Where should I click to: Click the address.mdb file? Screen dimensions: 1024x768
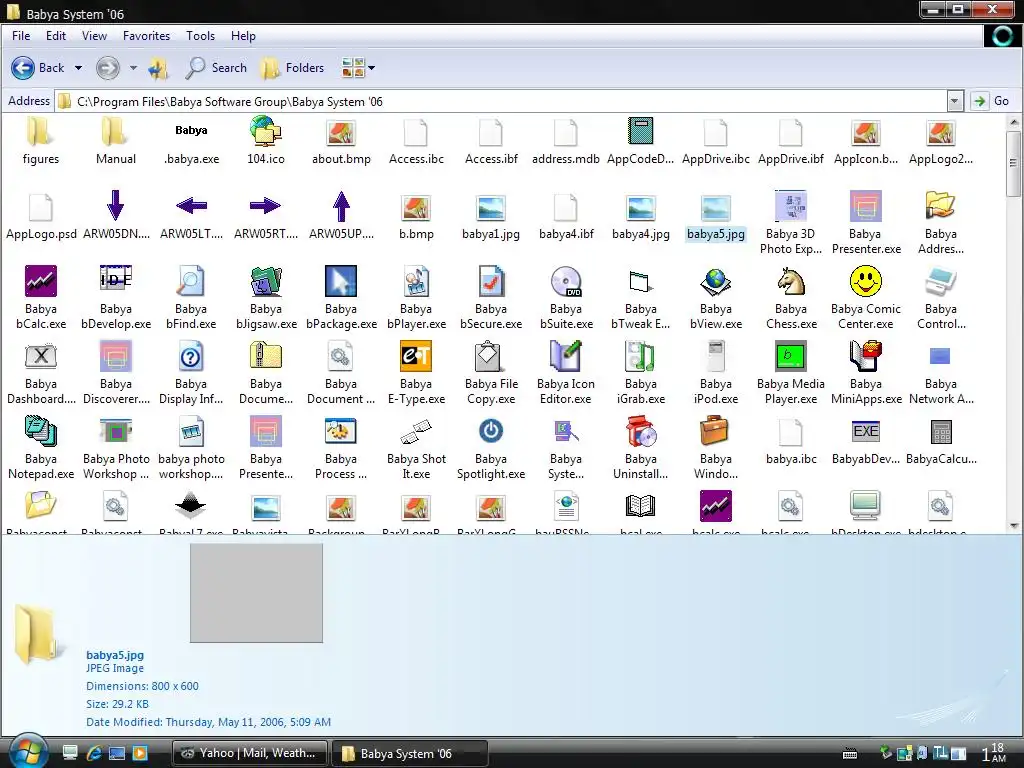tap(566, 133)
